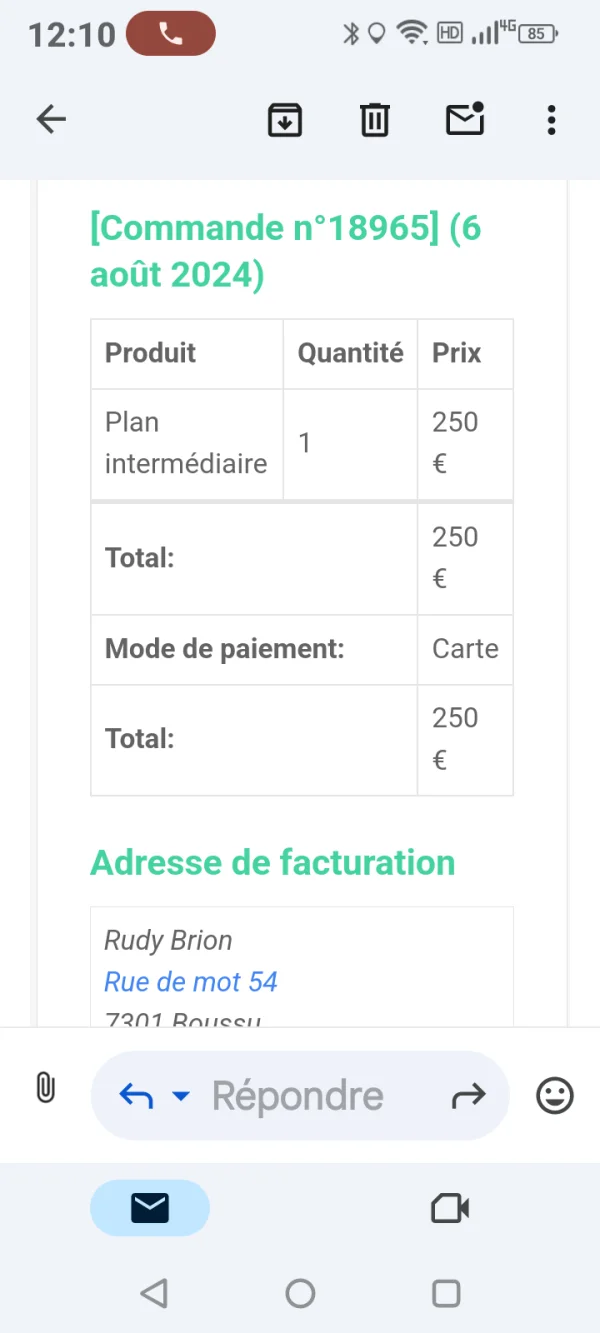Expand the reply type dropdown arrow
This screenshot has height=1333, width=600.
point(181,1096)
